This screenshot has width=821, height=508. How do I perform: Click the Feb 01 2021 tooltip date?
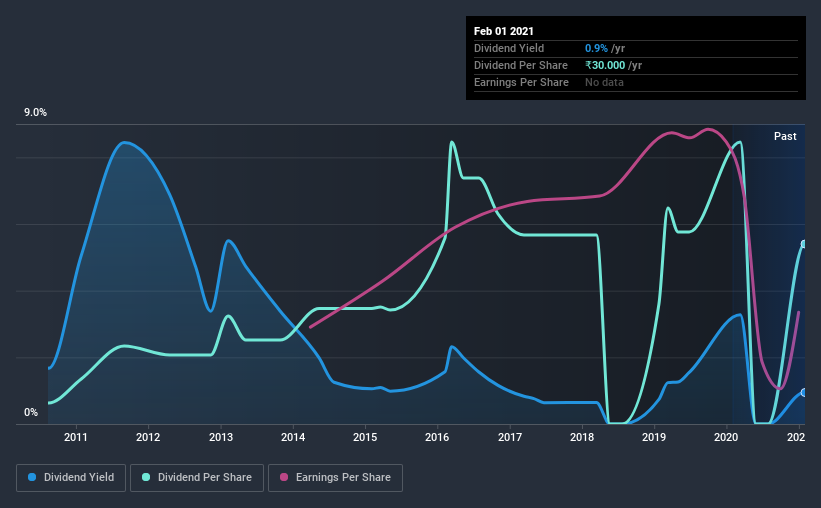(504, 31)
